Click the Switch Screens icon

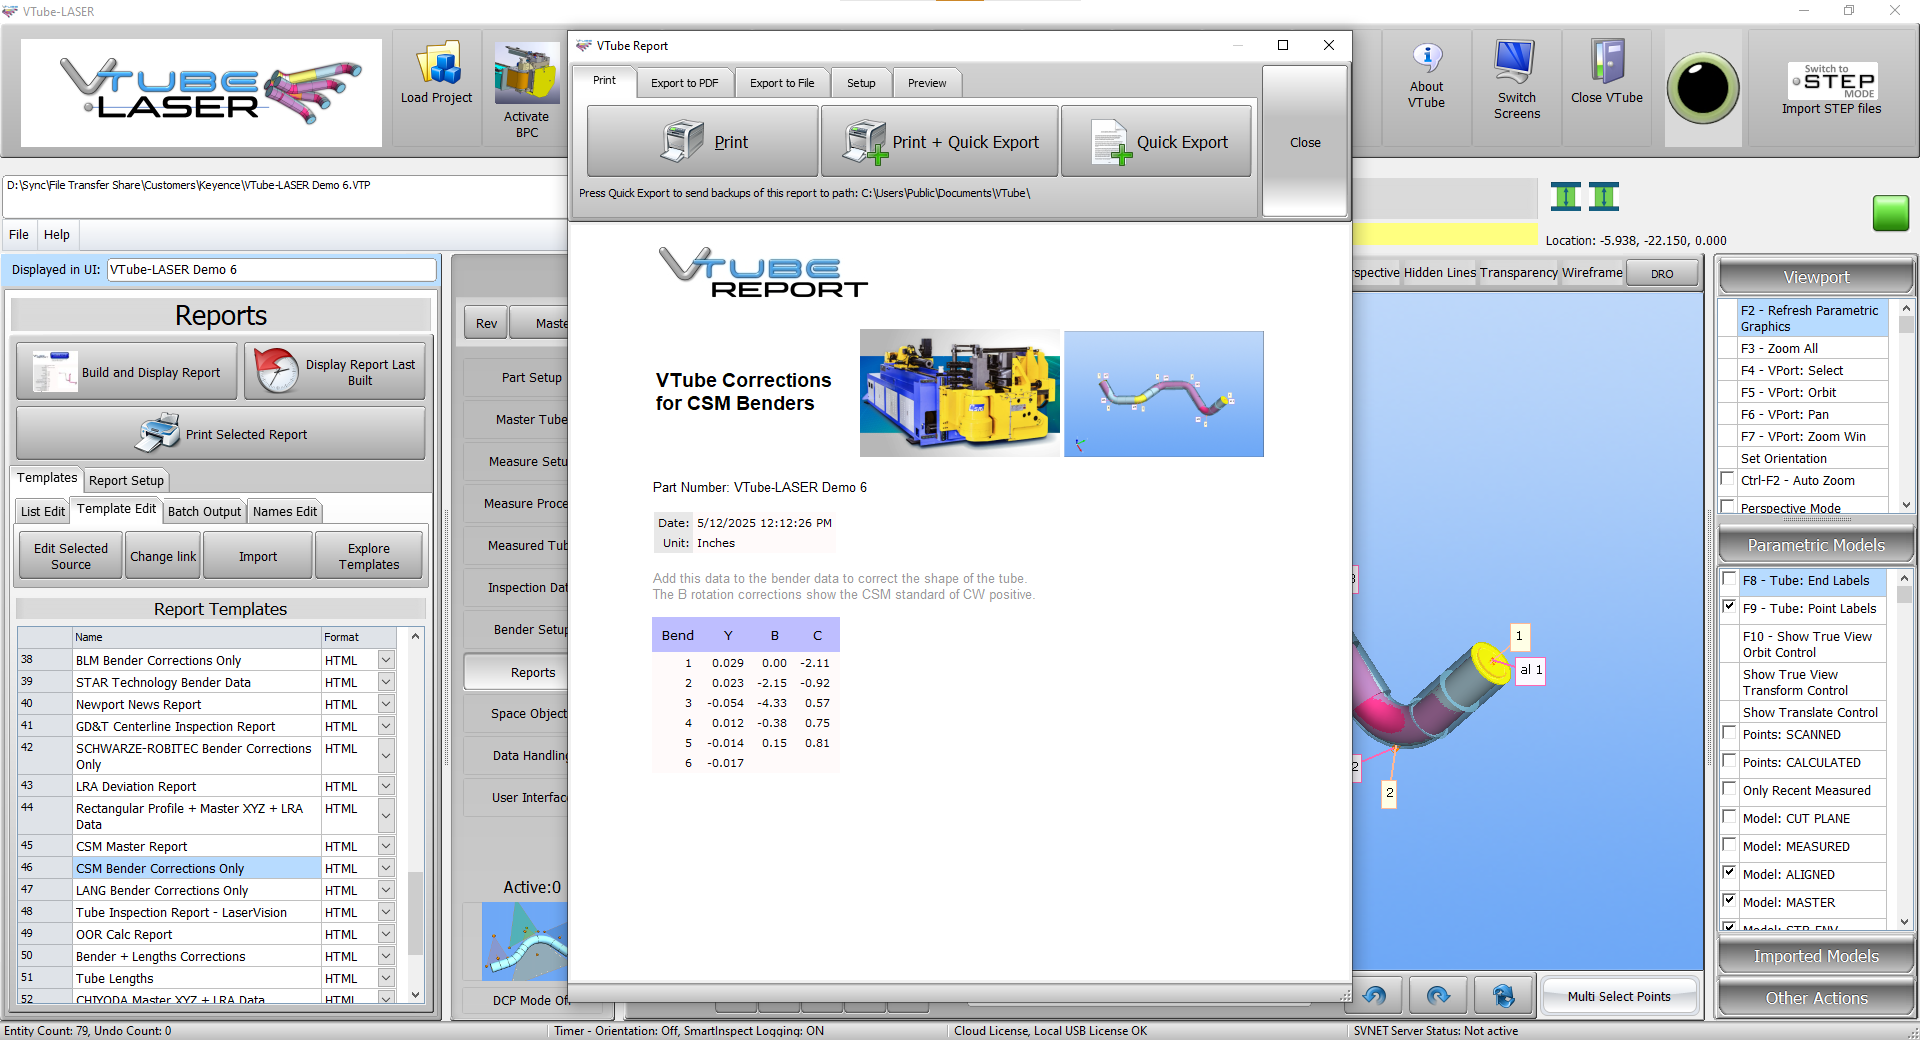(1515, 63)
